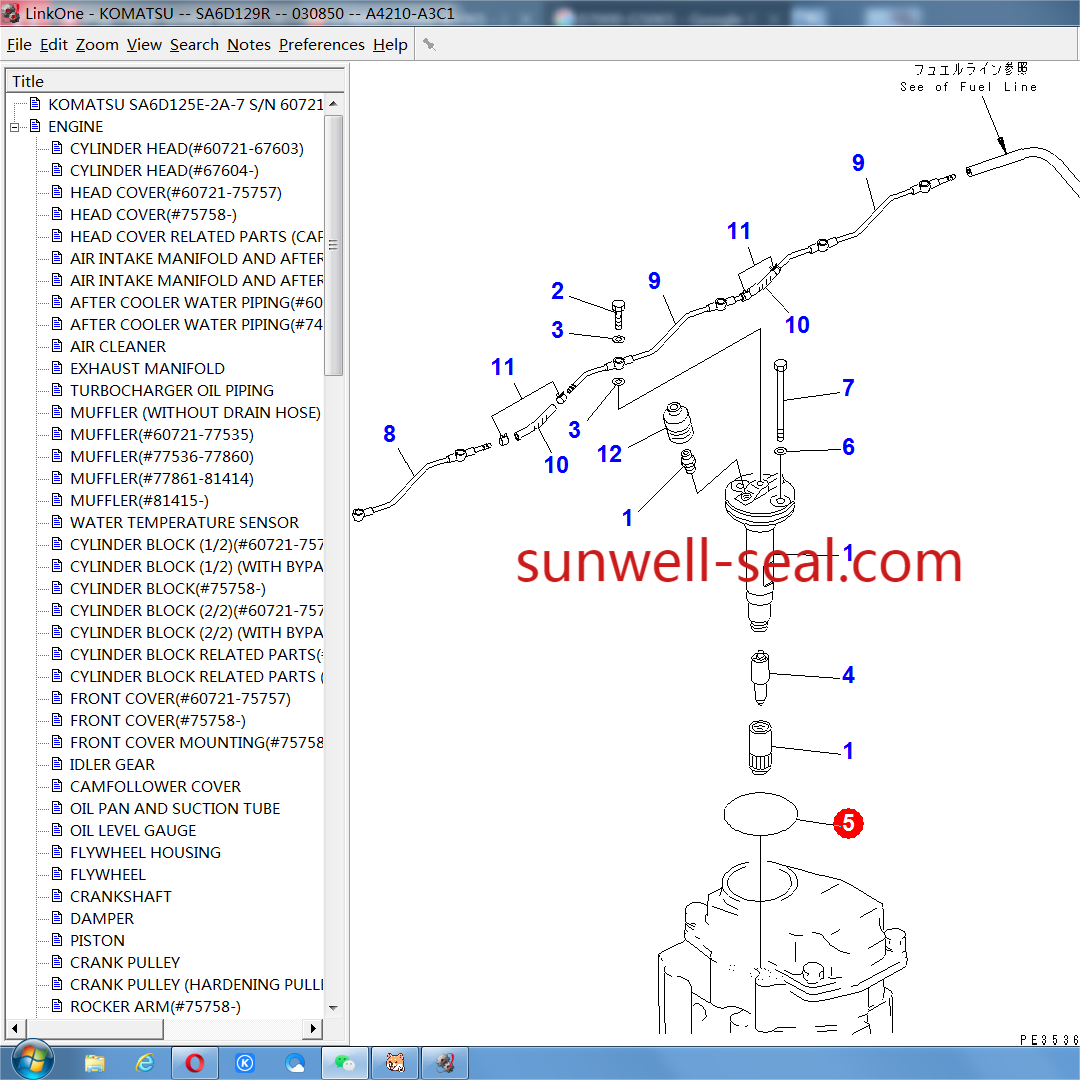
Task: Open Windows Explorer folder in taskbar
Action: pyautogui.click(x=95, y=1062)
